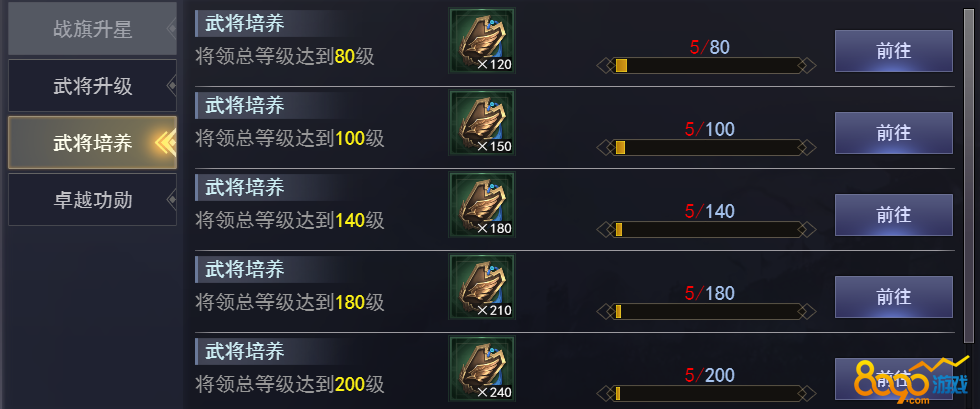Select the 武将培养 tab
This screenshot has height=409, width=980.
pyautogui.click(x=92, y=143)
